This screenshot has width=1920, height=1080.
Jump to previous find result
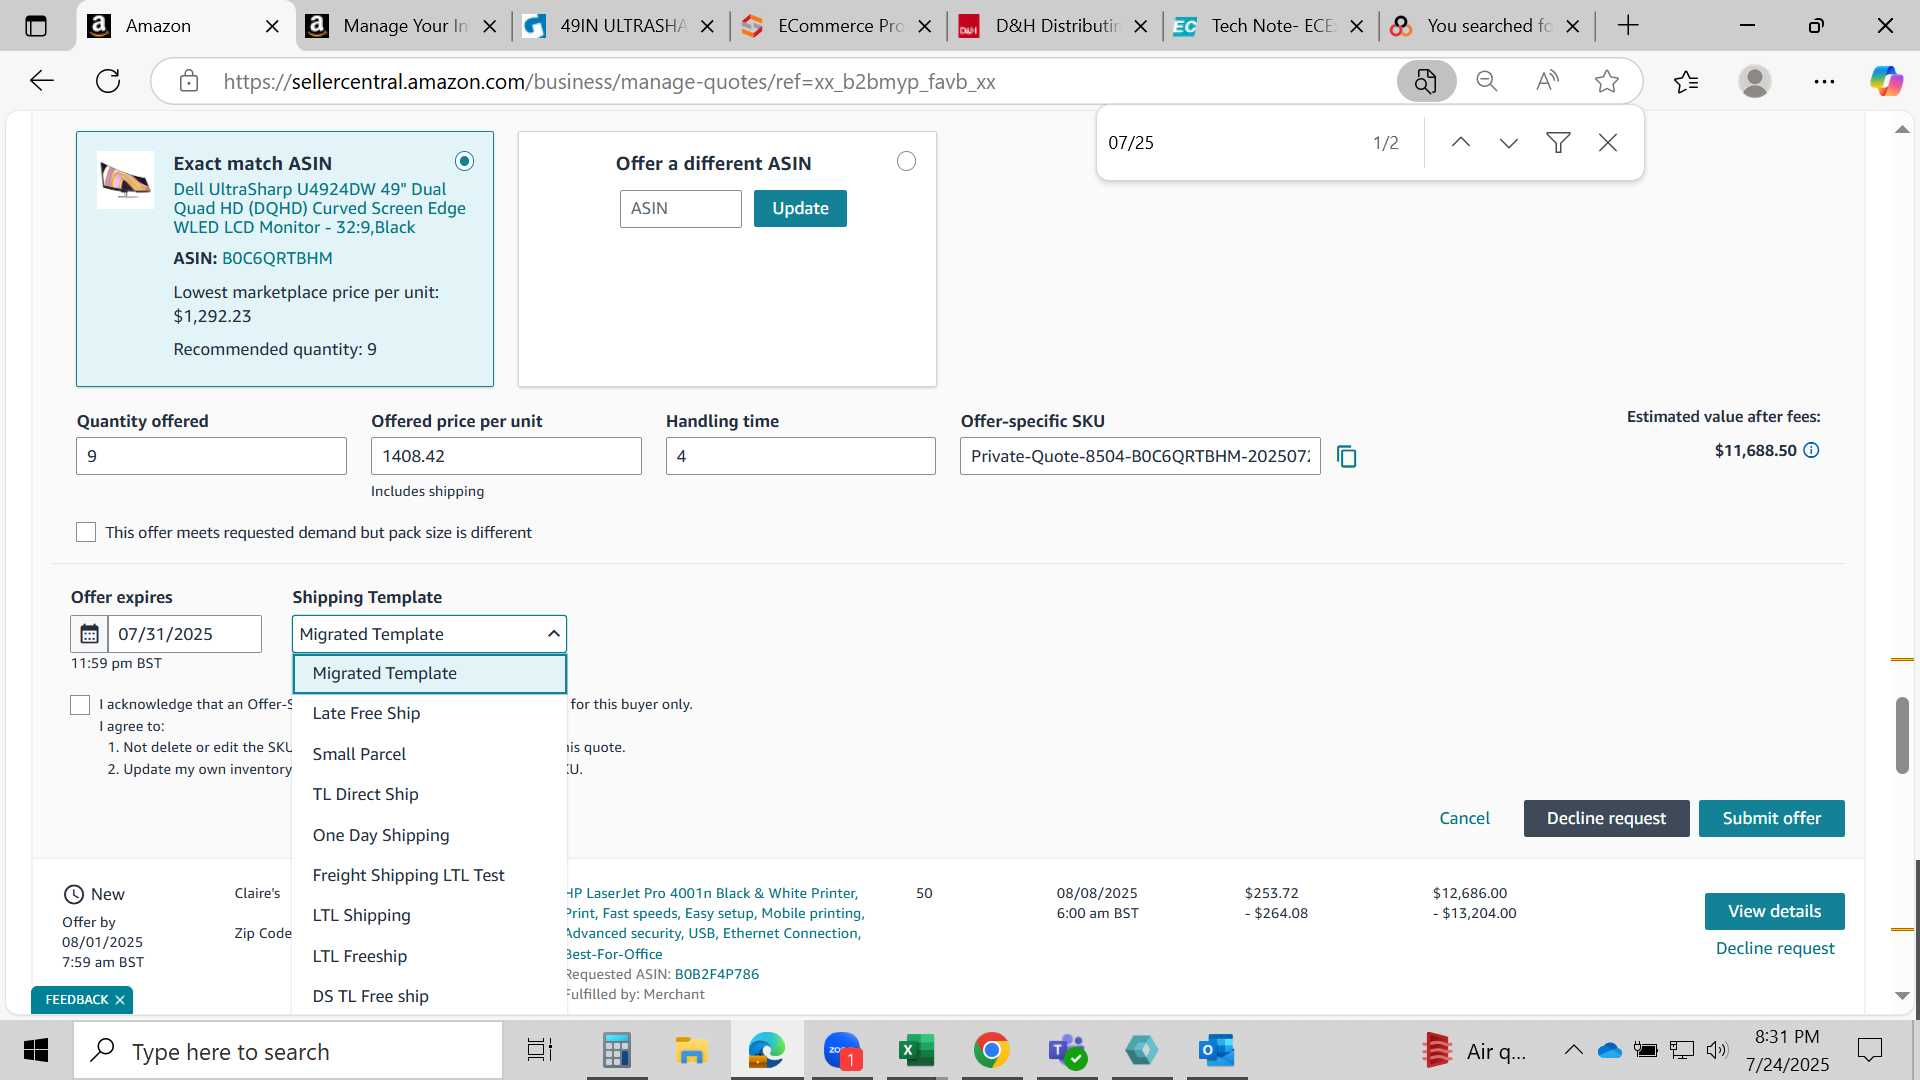pos(1461,143)
